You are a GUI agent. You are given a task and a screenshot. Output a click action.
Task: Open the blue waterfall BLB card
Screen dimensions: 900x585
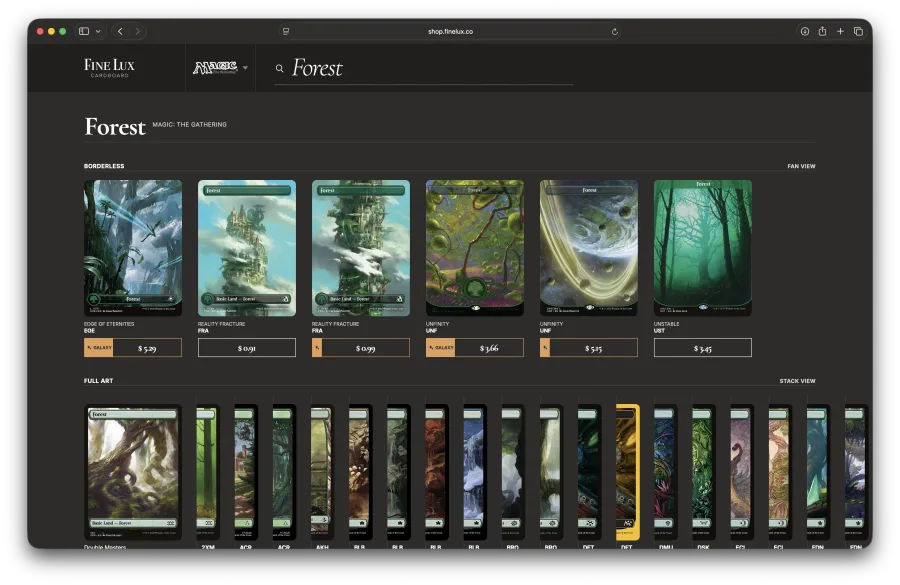pos(475,472)
